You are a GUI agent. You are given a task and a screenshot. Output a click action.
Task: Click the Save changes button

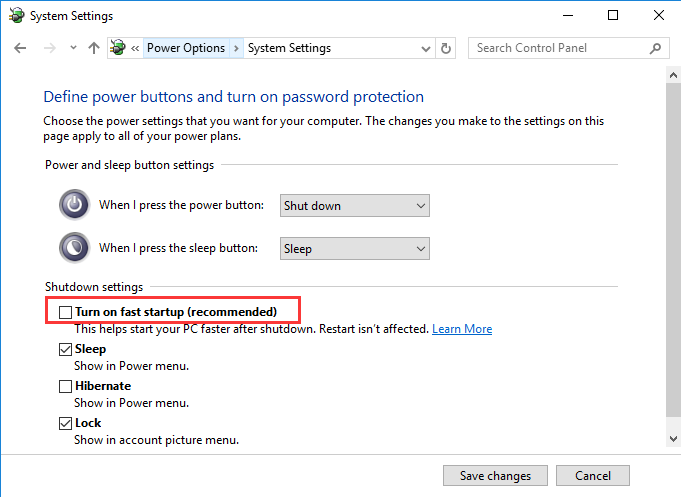point(495,475)
